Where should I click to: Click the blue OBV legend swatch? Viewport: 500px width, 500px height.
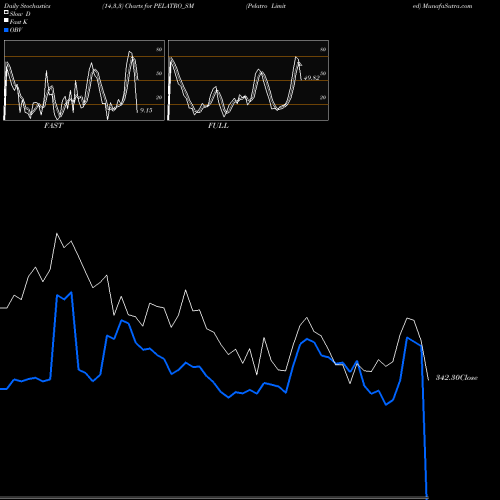click(6, 30)
